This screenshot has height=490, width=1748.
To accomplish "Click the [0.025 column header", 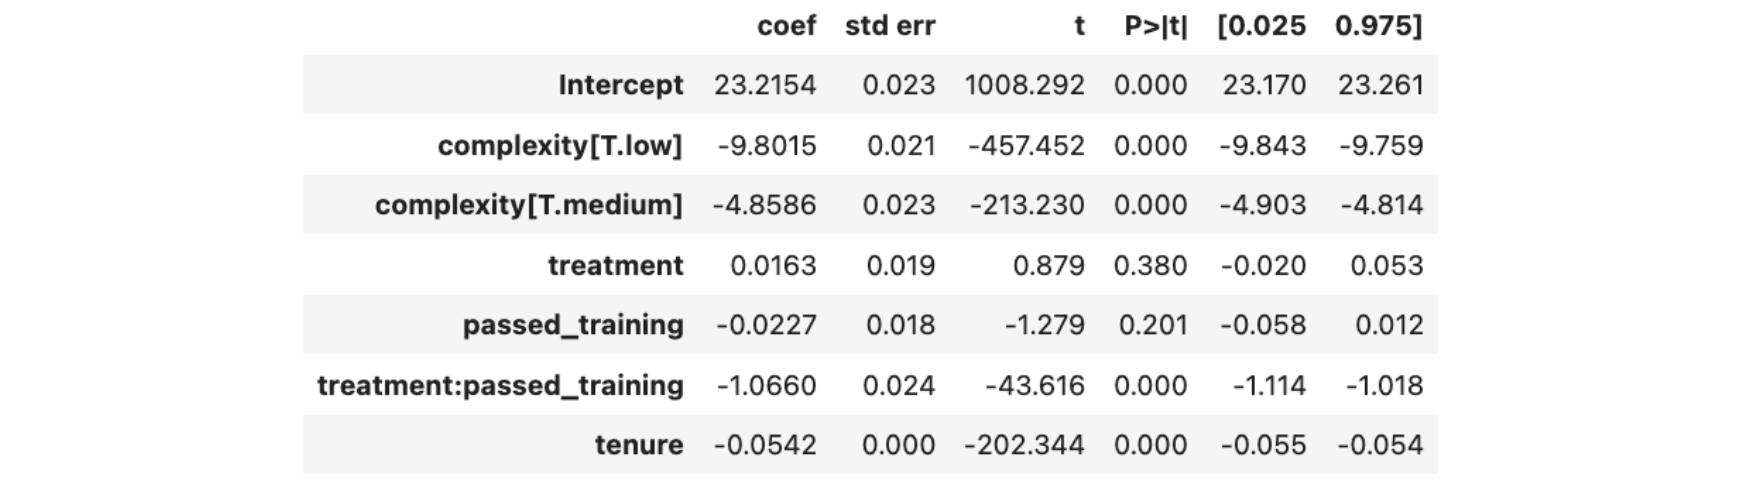I will click(x=1261, y=26).
